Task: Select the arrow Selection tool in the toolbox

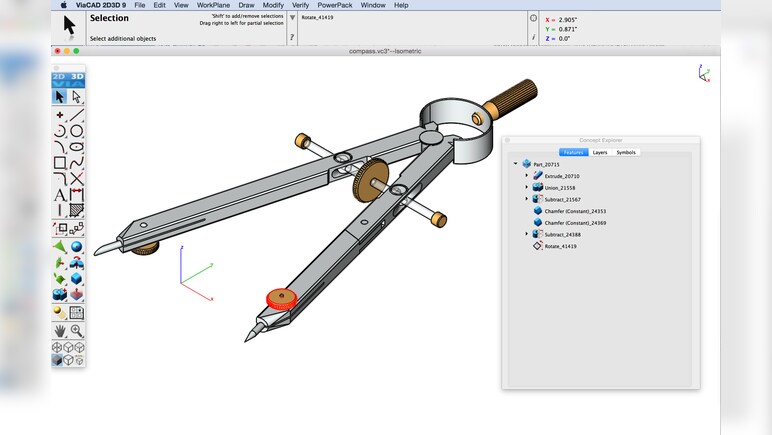Action: [x=59, y=97]
